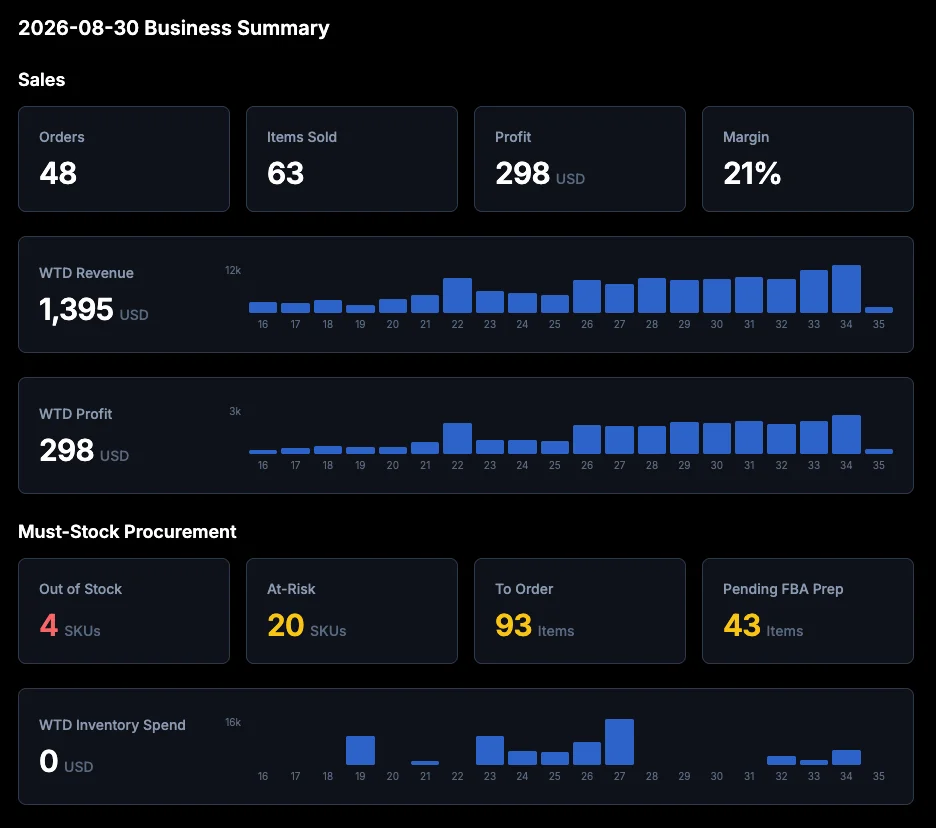Image resolution: width=936 pixels, height=828 pixels.
Task: Open the top-row Profit card showing 298 USD
Action: (x=580, y=159)
